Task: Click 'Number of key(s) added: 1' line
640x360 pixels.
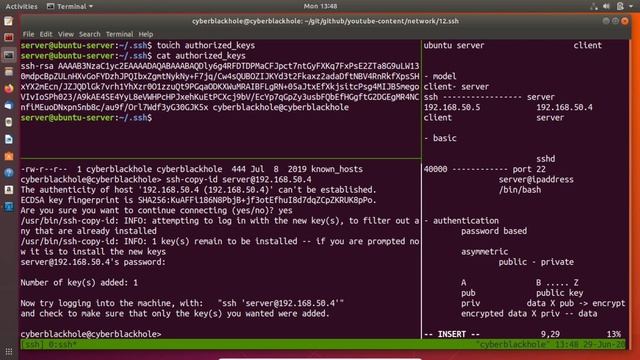Action: [79, 283]
